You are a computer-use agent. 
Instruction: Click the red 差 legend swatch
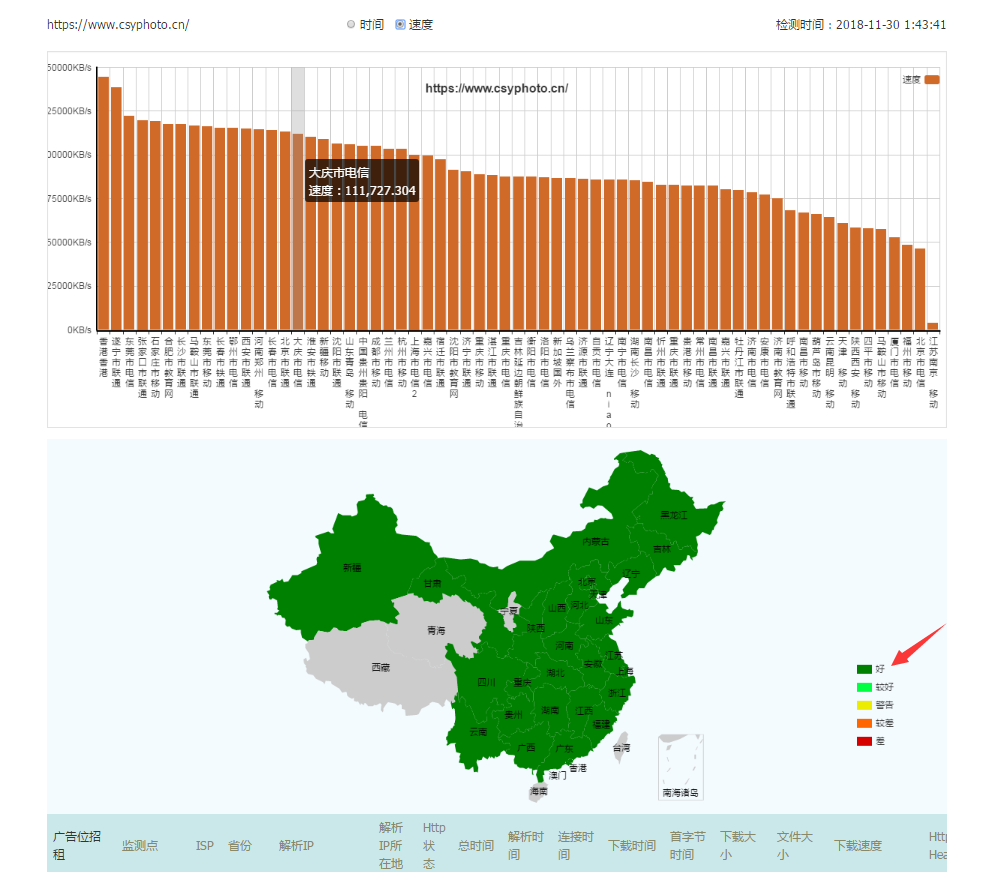coord(864,741)
